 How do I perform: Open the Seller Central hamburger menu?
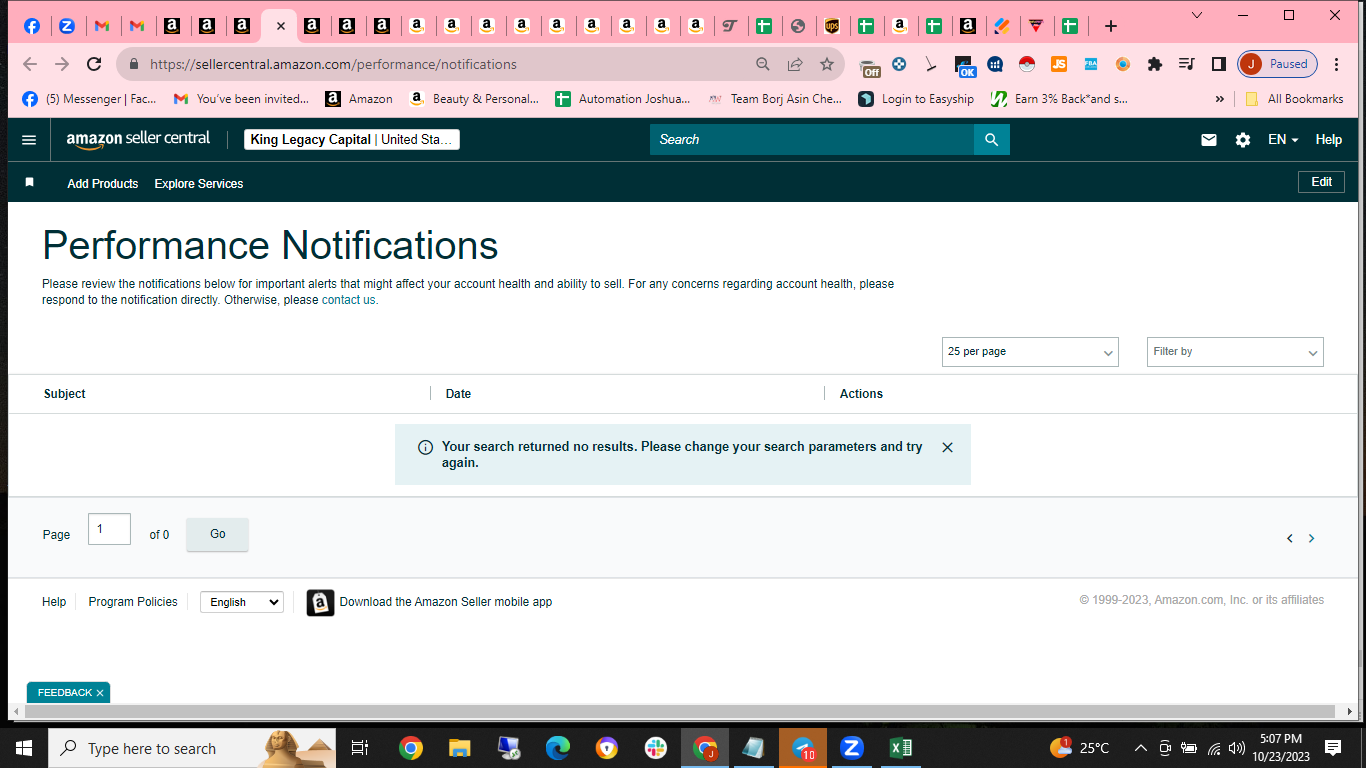pyautogui.click(x=29, y=140)
